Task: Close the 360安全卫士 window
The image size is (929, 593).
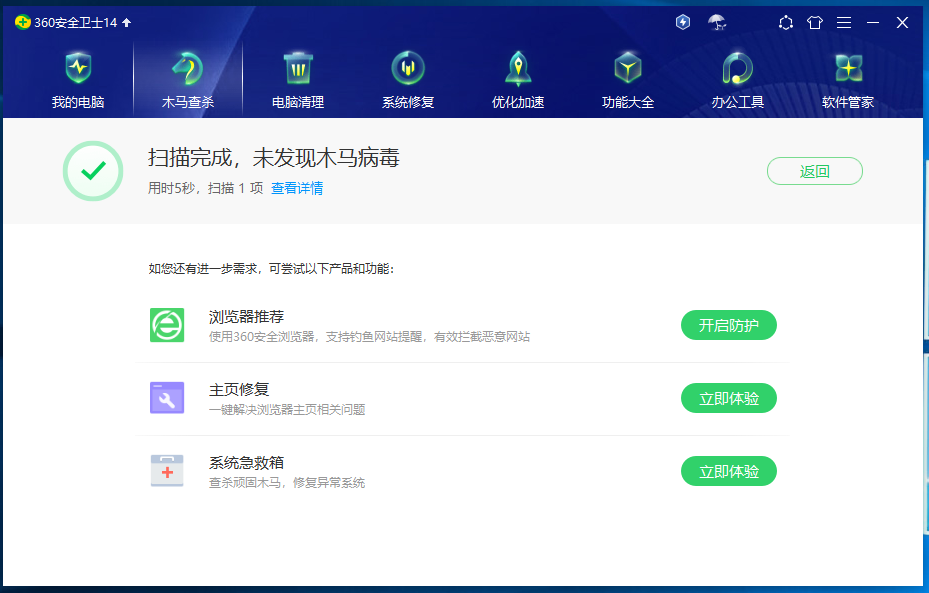Action: pyautogui.click(x=902, y=23)
